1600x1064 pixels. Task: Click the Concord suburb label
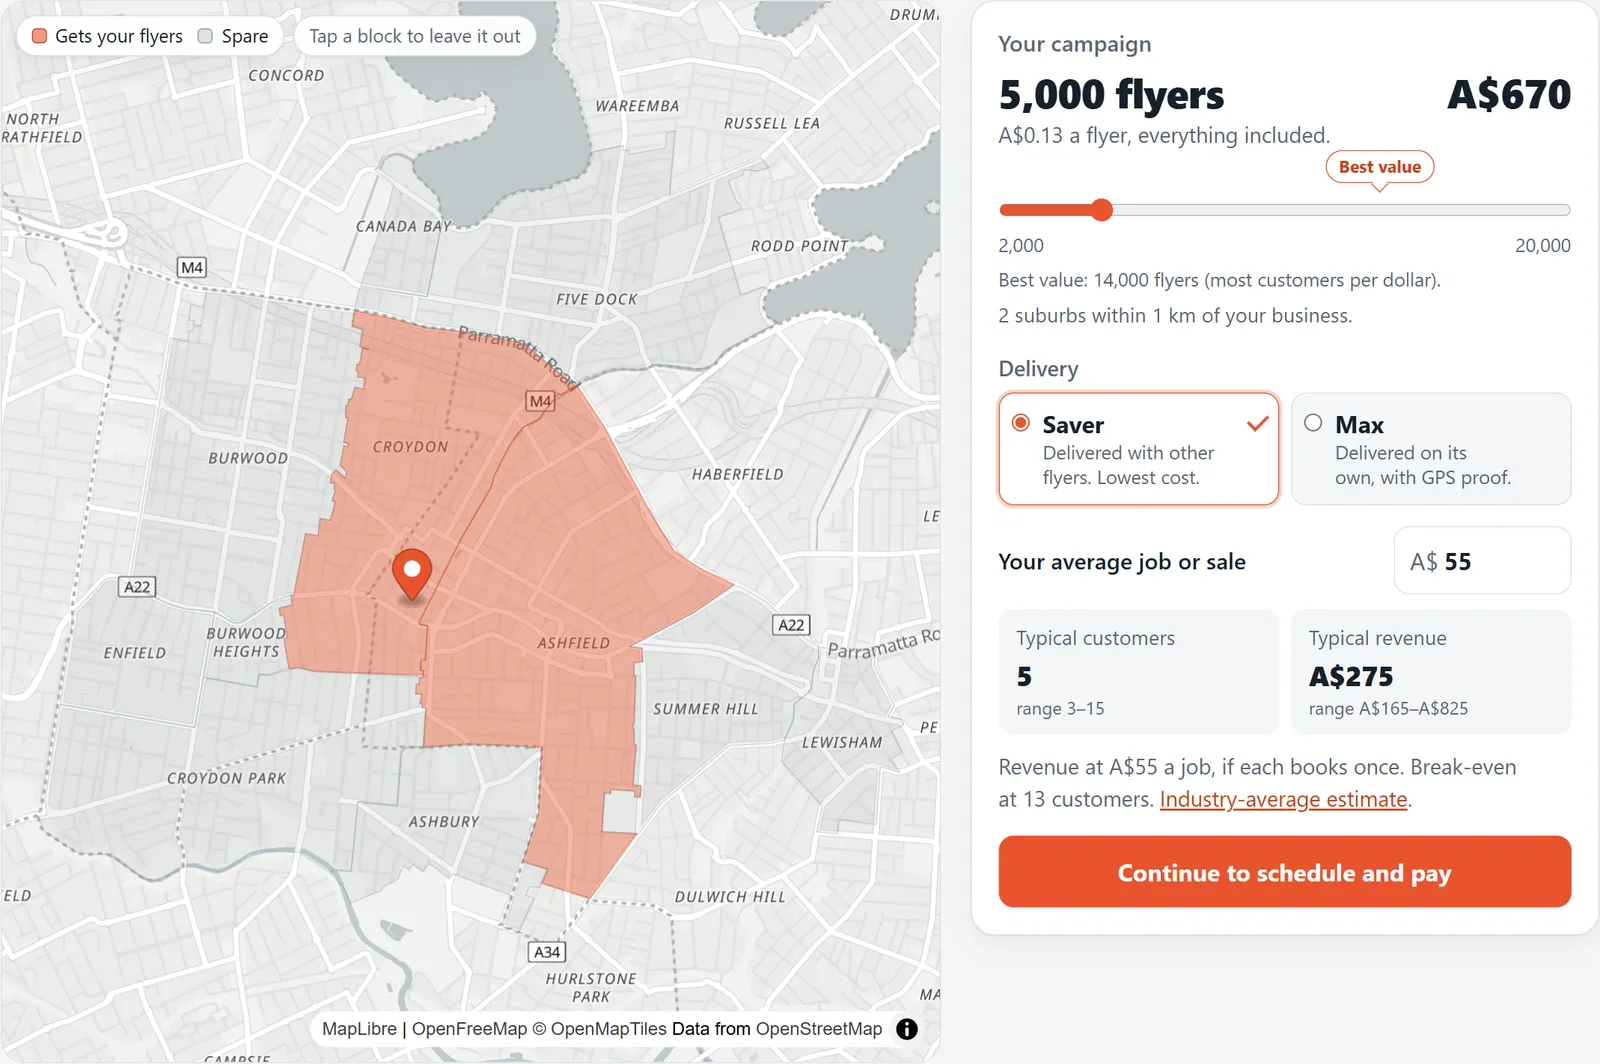(286, 75)
